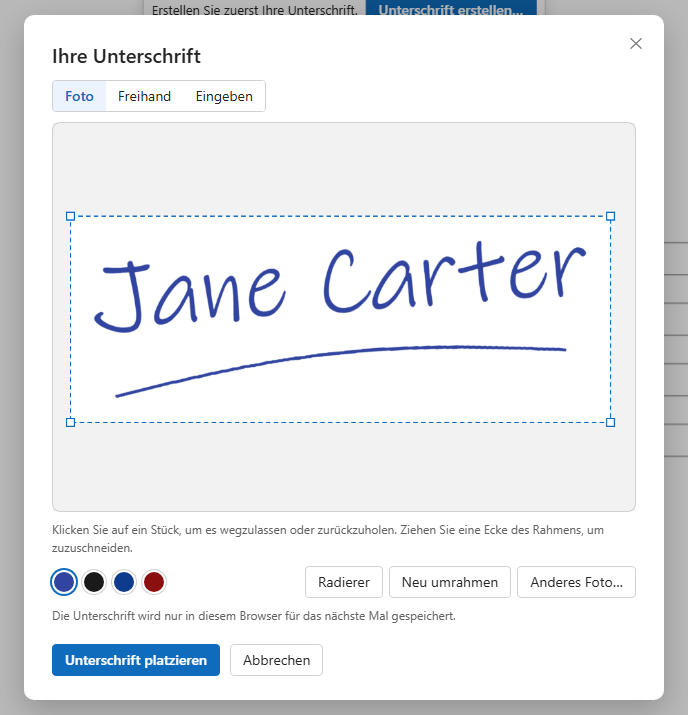Click the Abbrechen button
The height and width of the screenshot is (715, 688).
point(276,660)
